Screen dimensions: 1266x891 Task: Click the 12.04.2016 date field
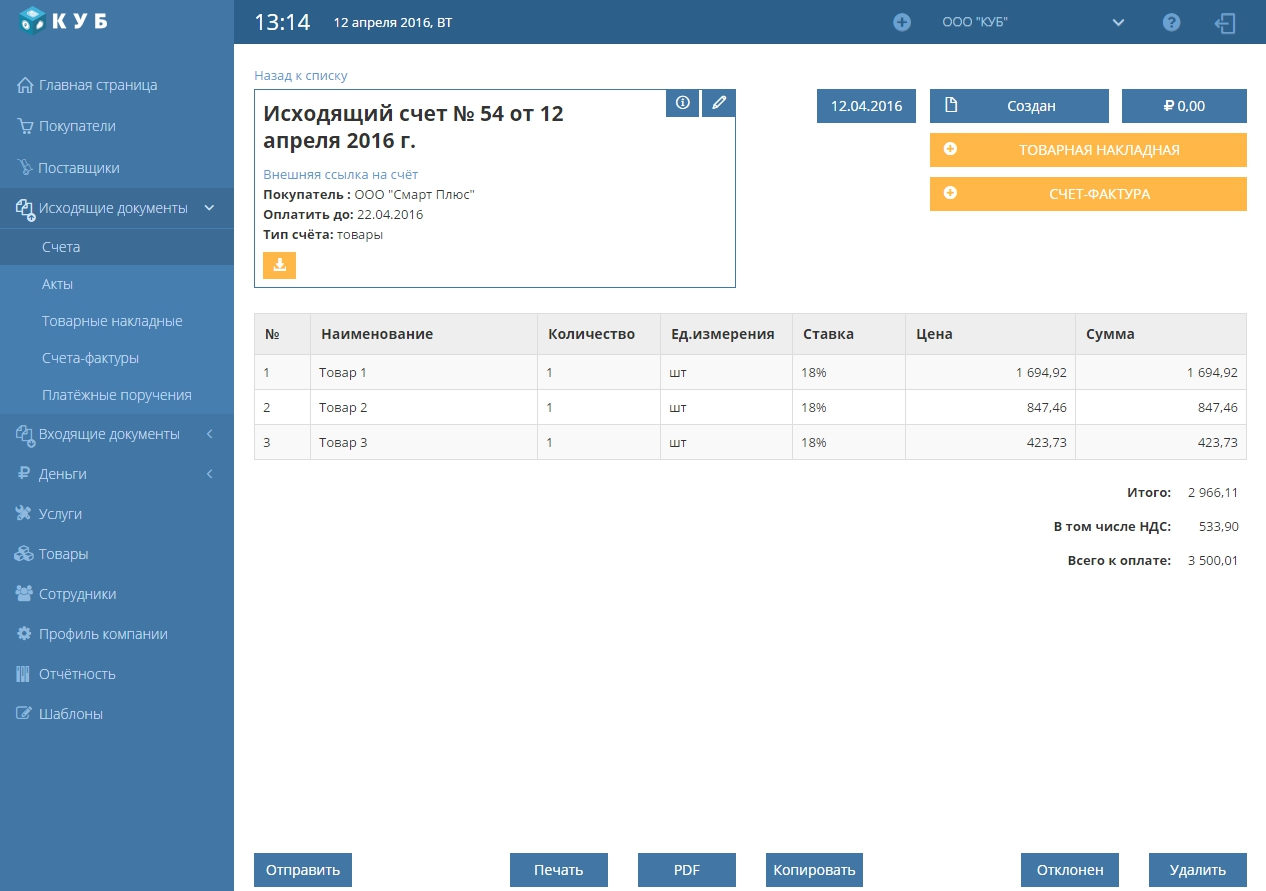click(866, 106)
